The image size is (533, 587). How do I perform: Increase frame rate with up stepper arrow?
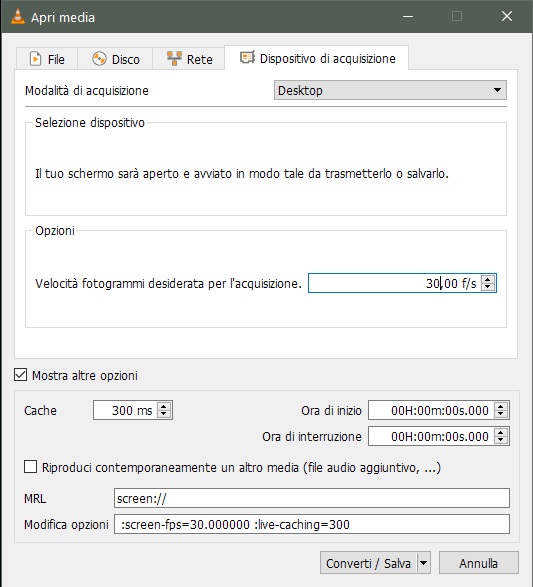point(488,279)
